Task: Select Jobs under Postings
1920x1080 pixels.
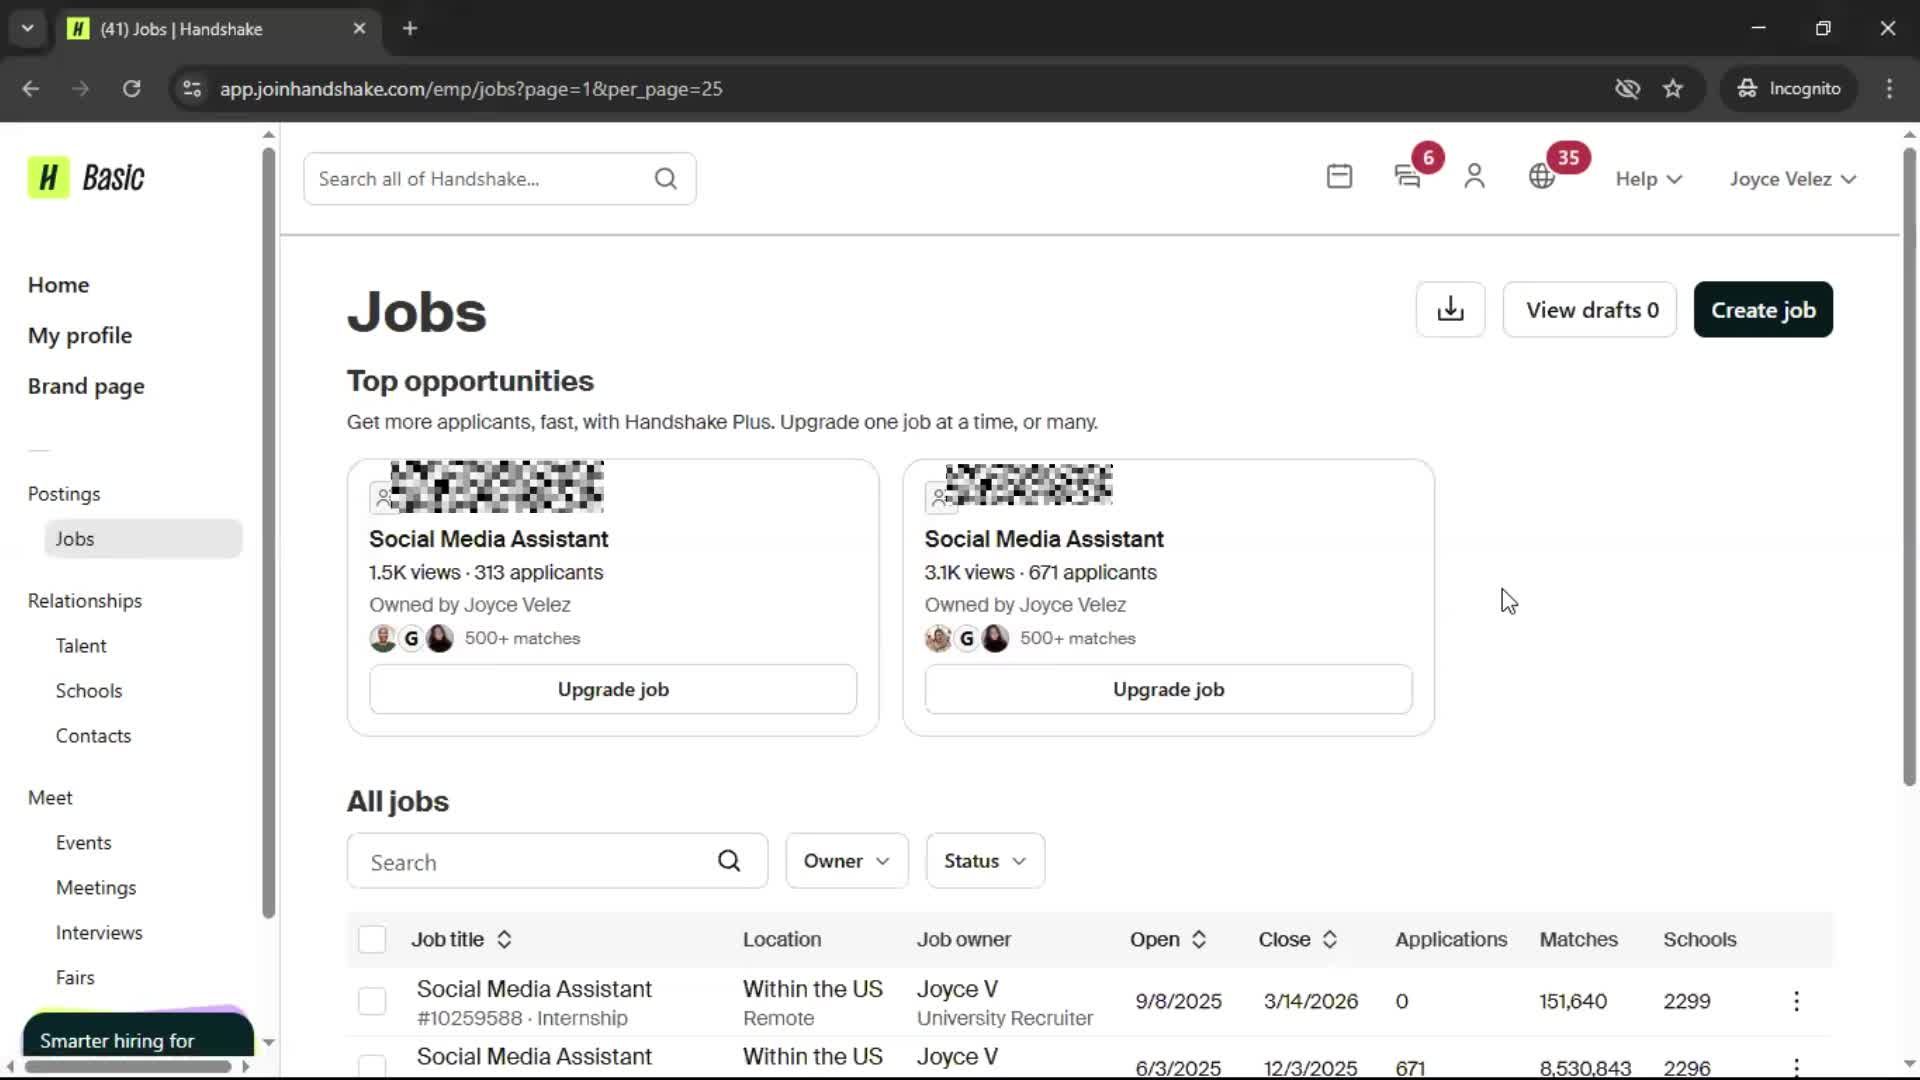Action: pyautogui.click(x=143, y=538)
